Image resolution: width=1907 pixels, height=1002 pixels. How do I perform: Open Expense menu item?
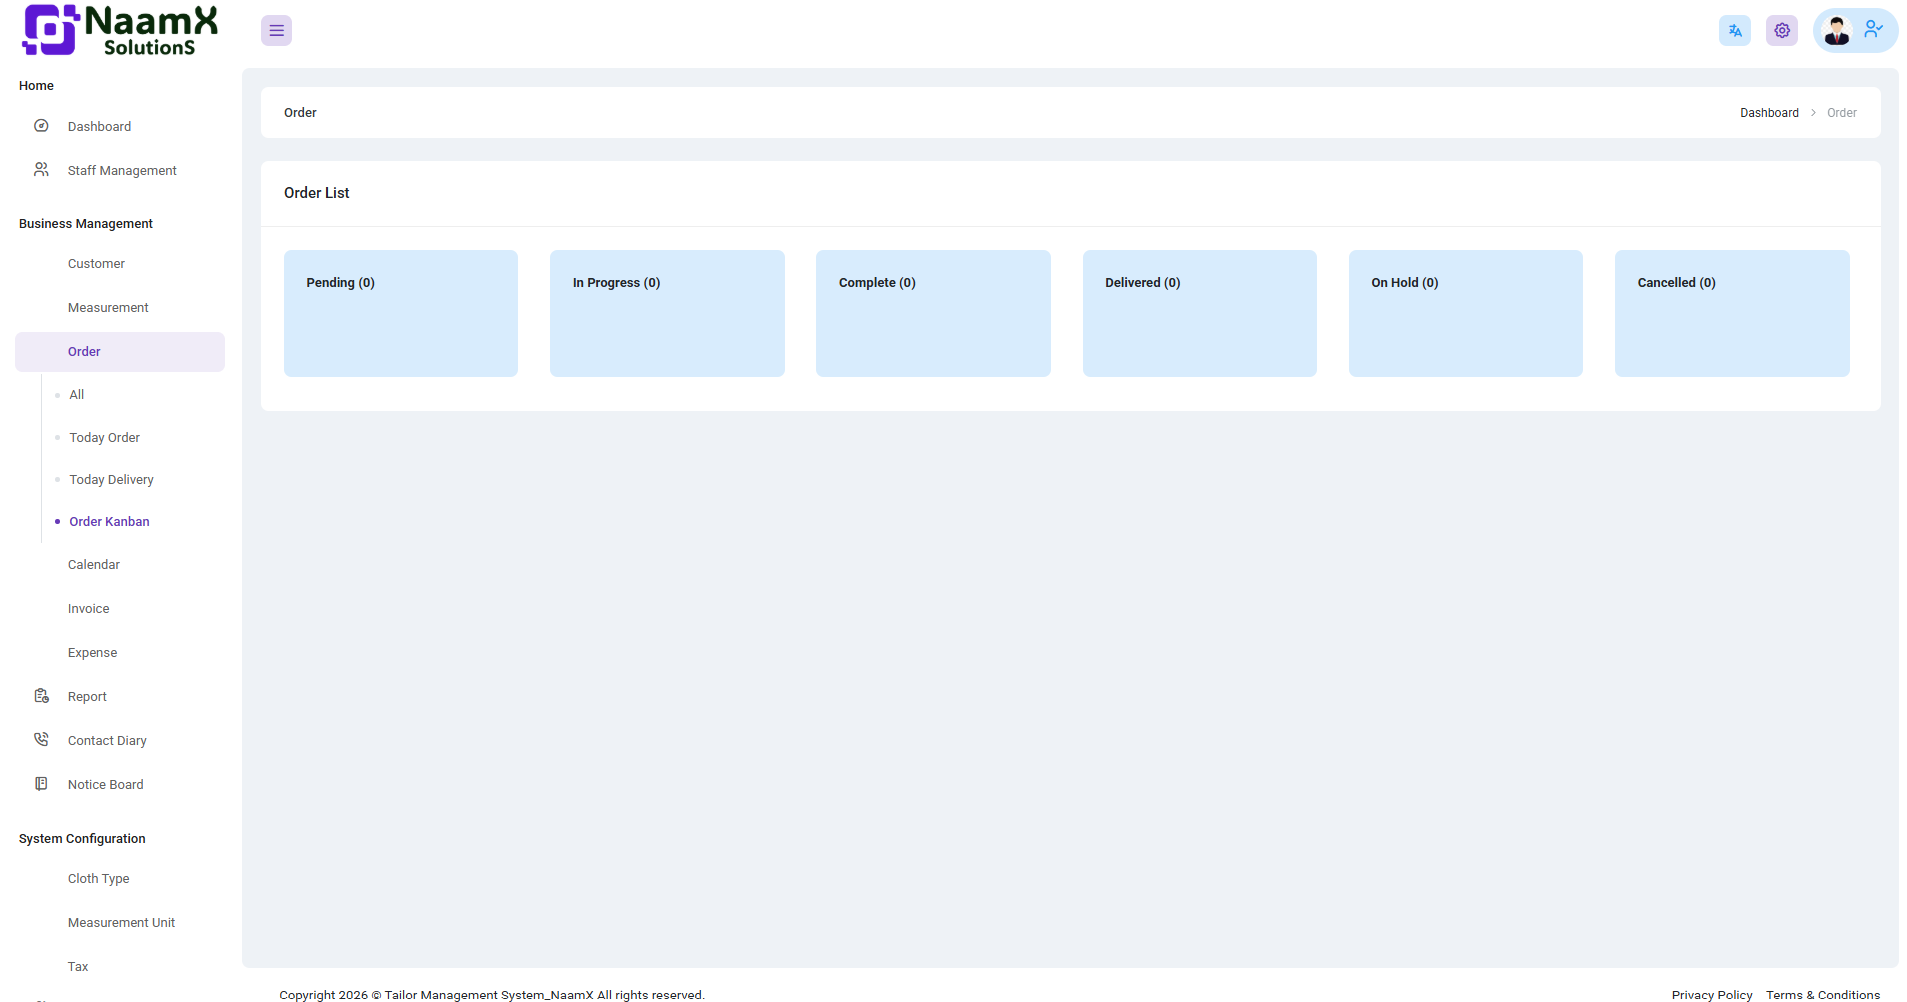click(120, 653)
